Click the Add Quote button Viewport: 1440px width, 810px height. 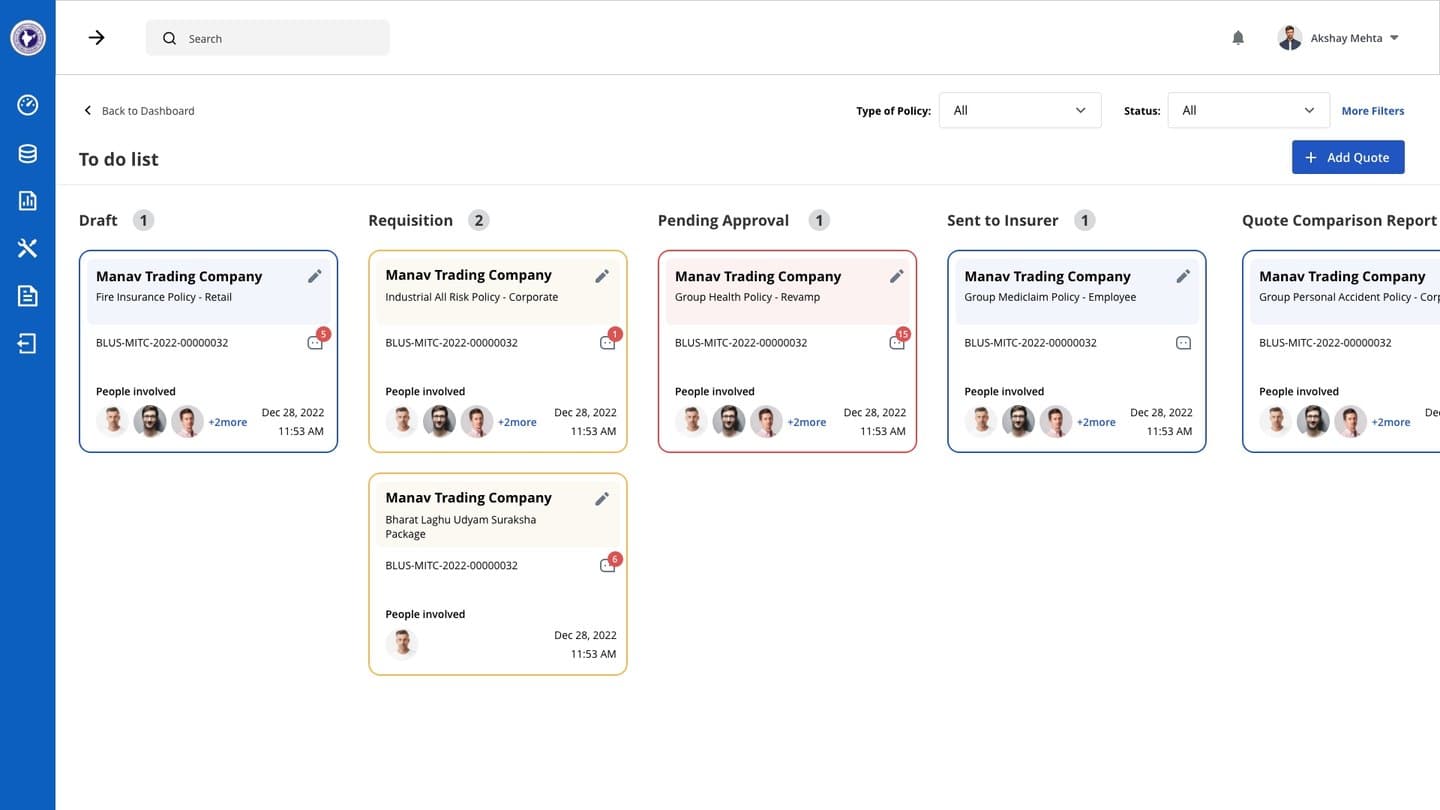1348,157
